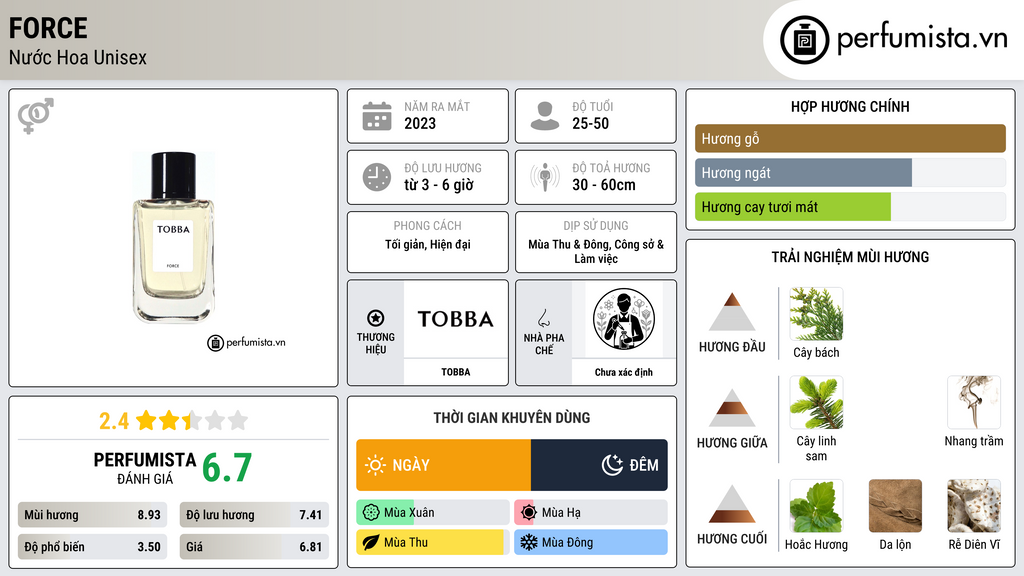The height and width of the screenshot is (576, 1024).
Task: Click the Giá 6.81 score bar
Action: (254, 547)
